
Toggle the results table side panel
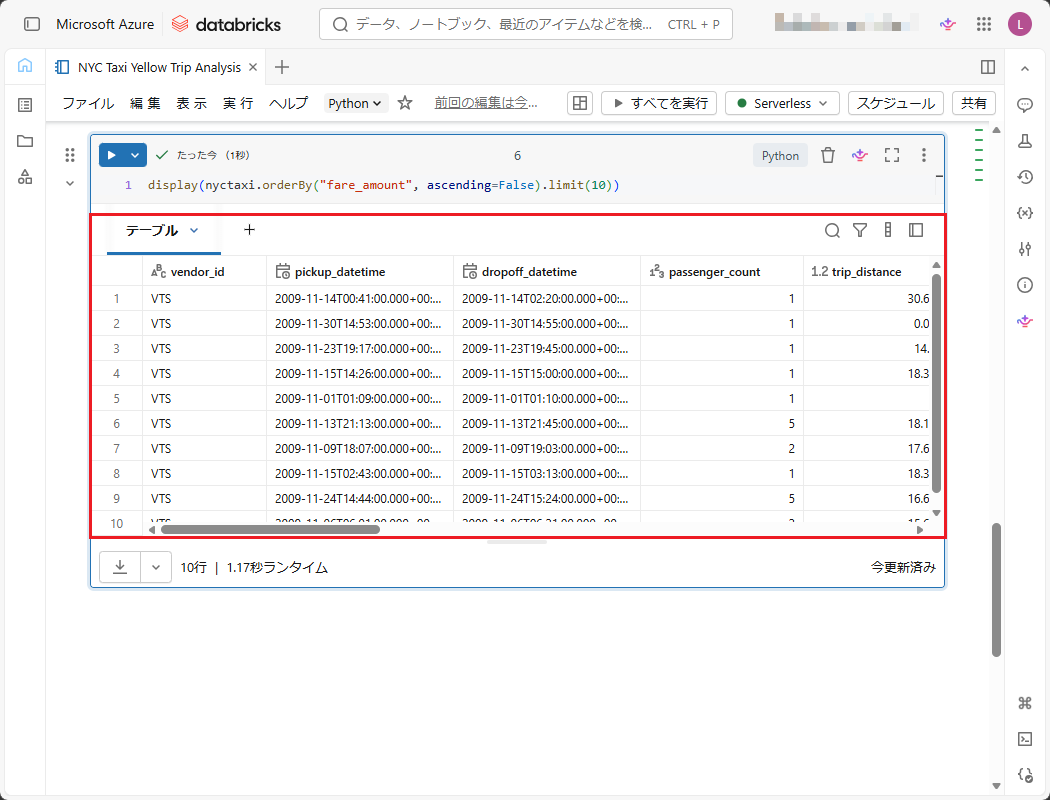tap(916, 231)
